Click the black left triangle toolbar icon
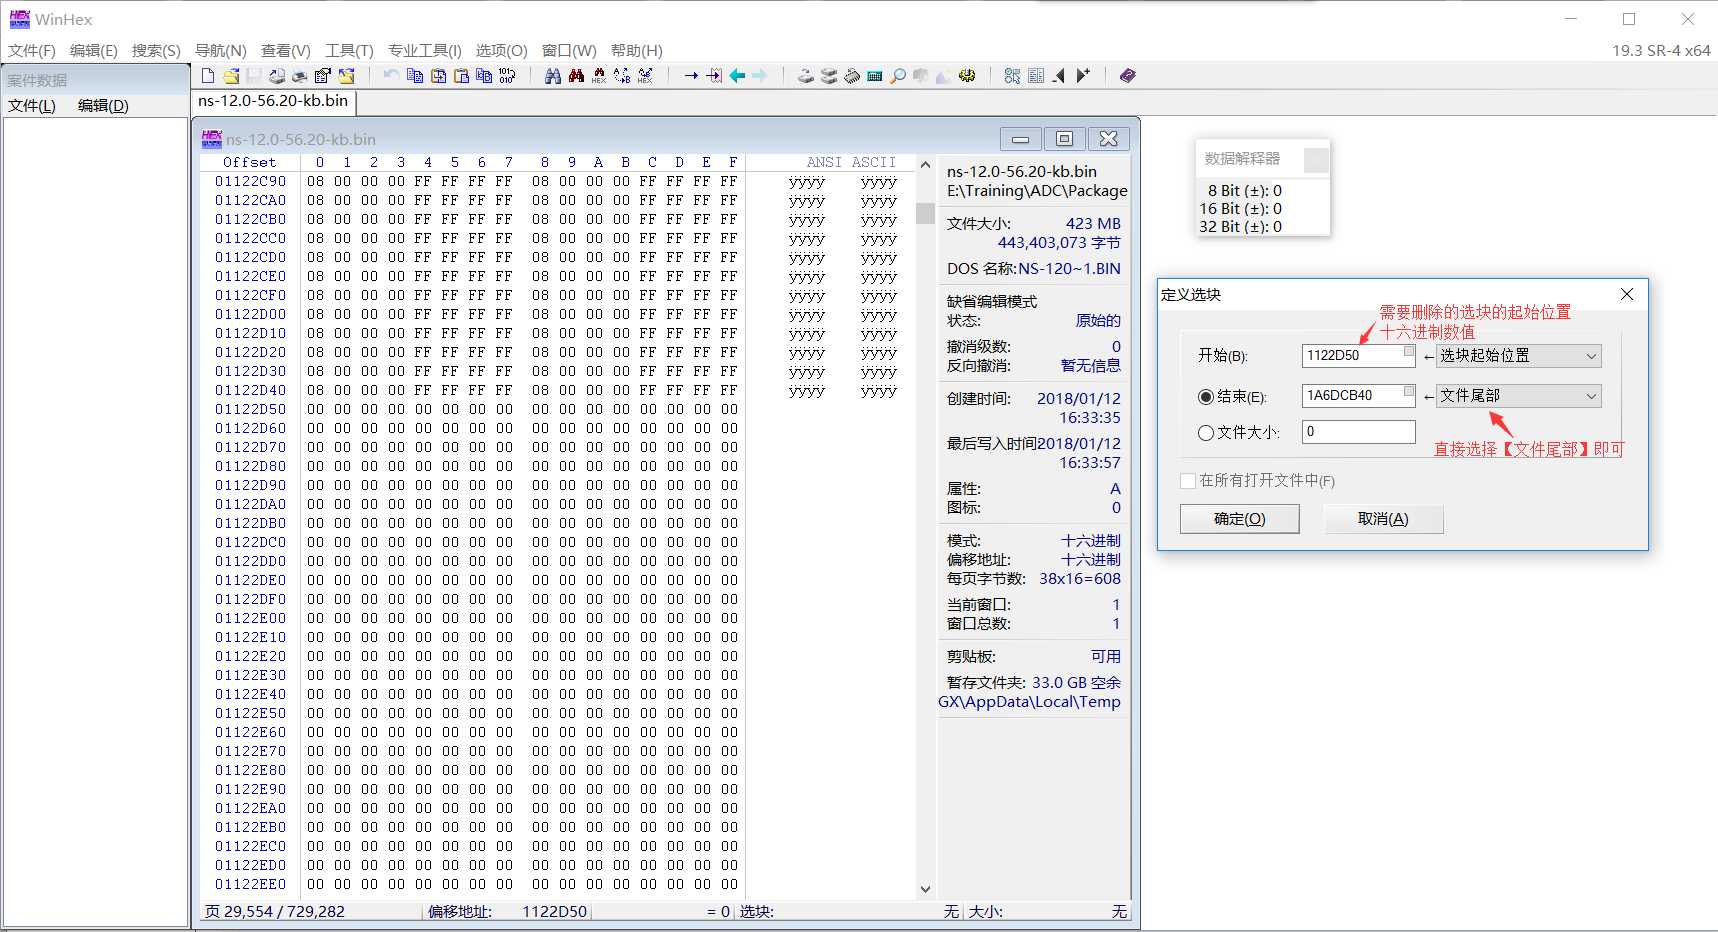This screenshot has width=1718, height=932. 1059,76
